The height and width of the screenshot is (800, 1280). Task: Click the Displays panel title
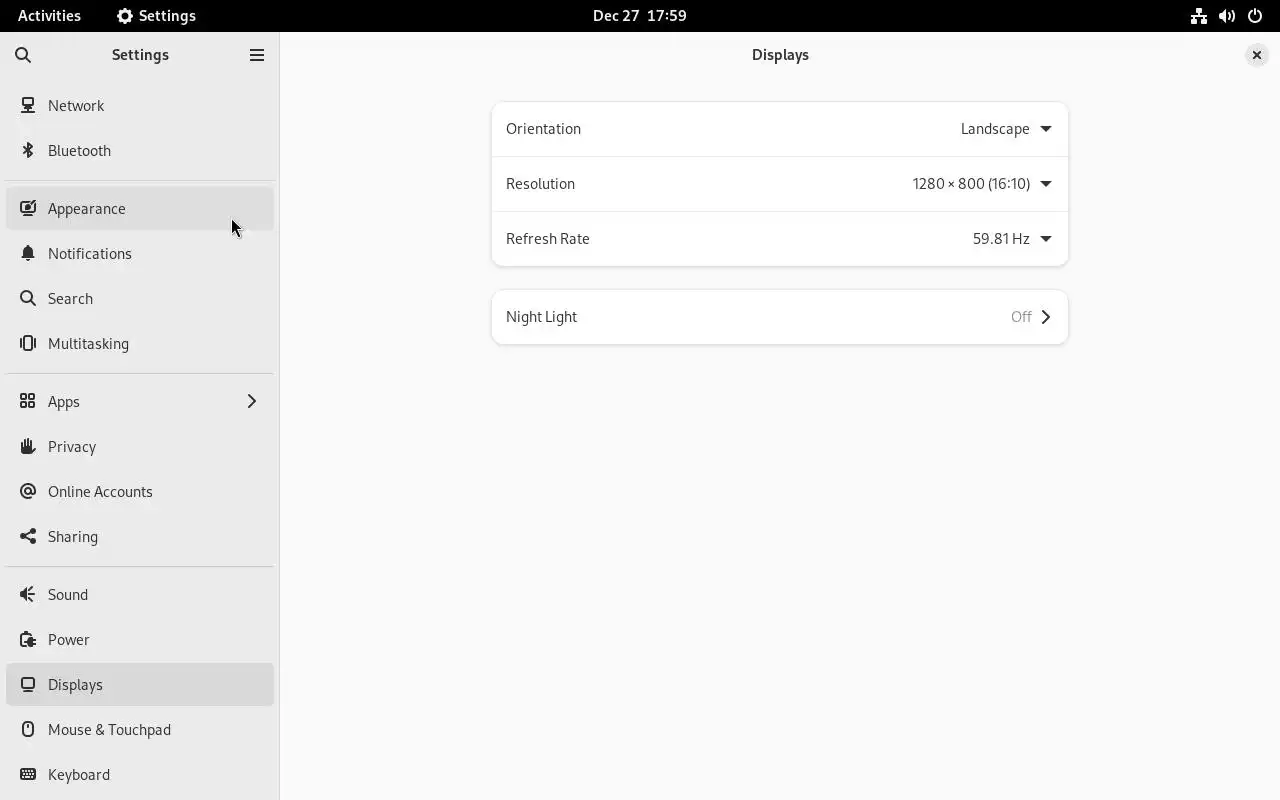[x=780, y=55]
